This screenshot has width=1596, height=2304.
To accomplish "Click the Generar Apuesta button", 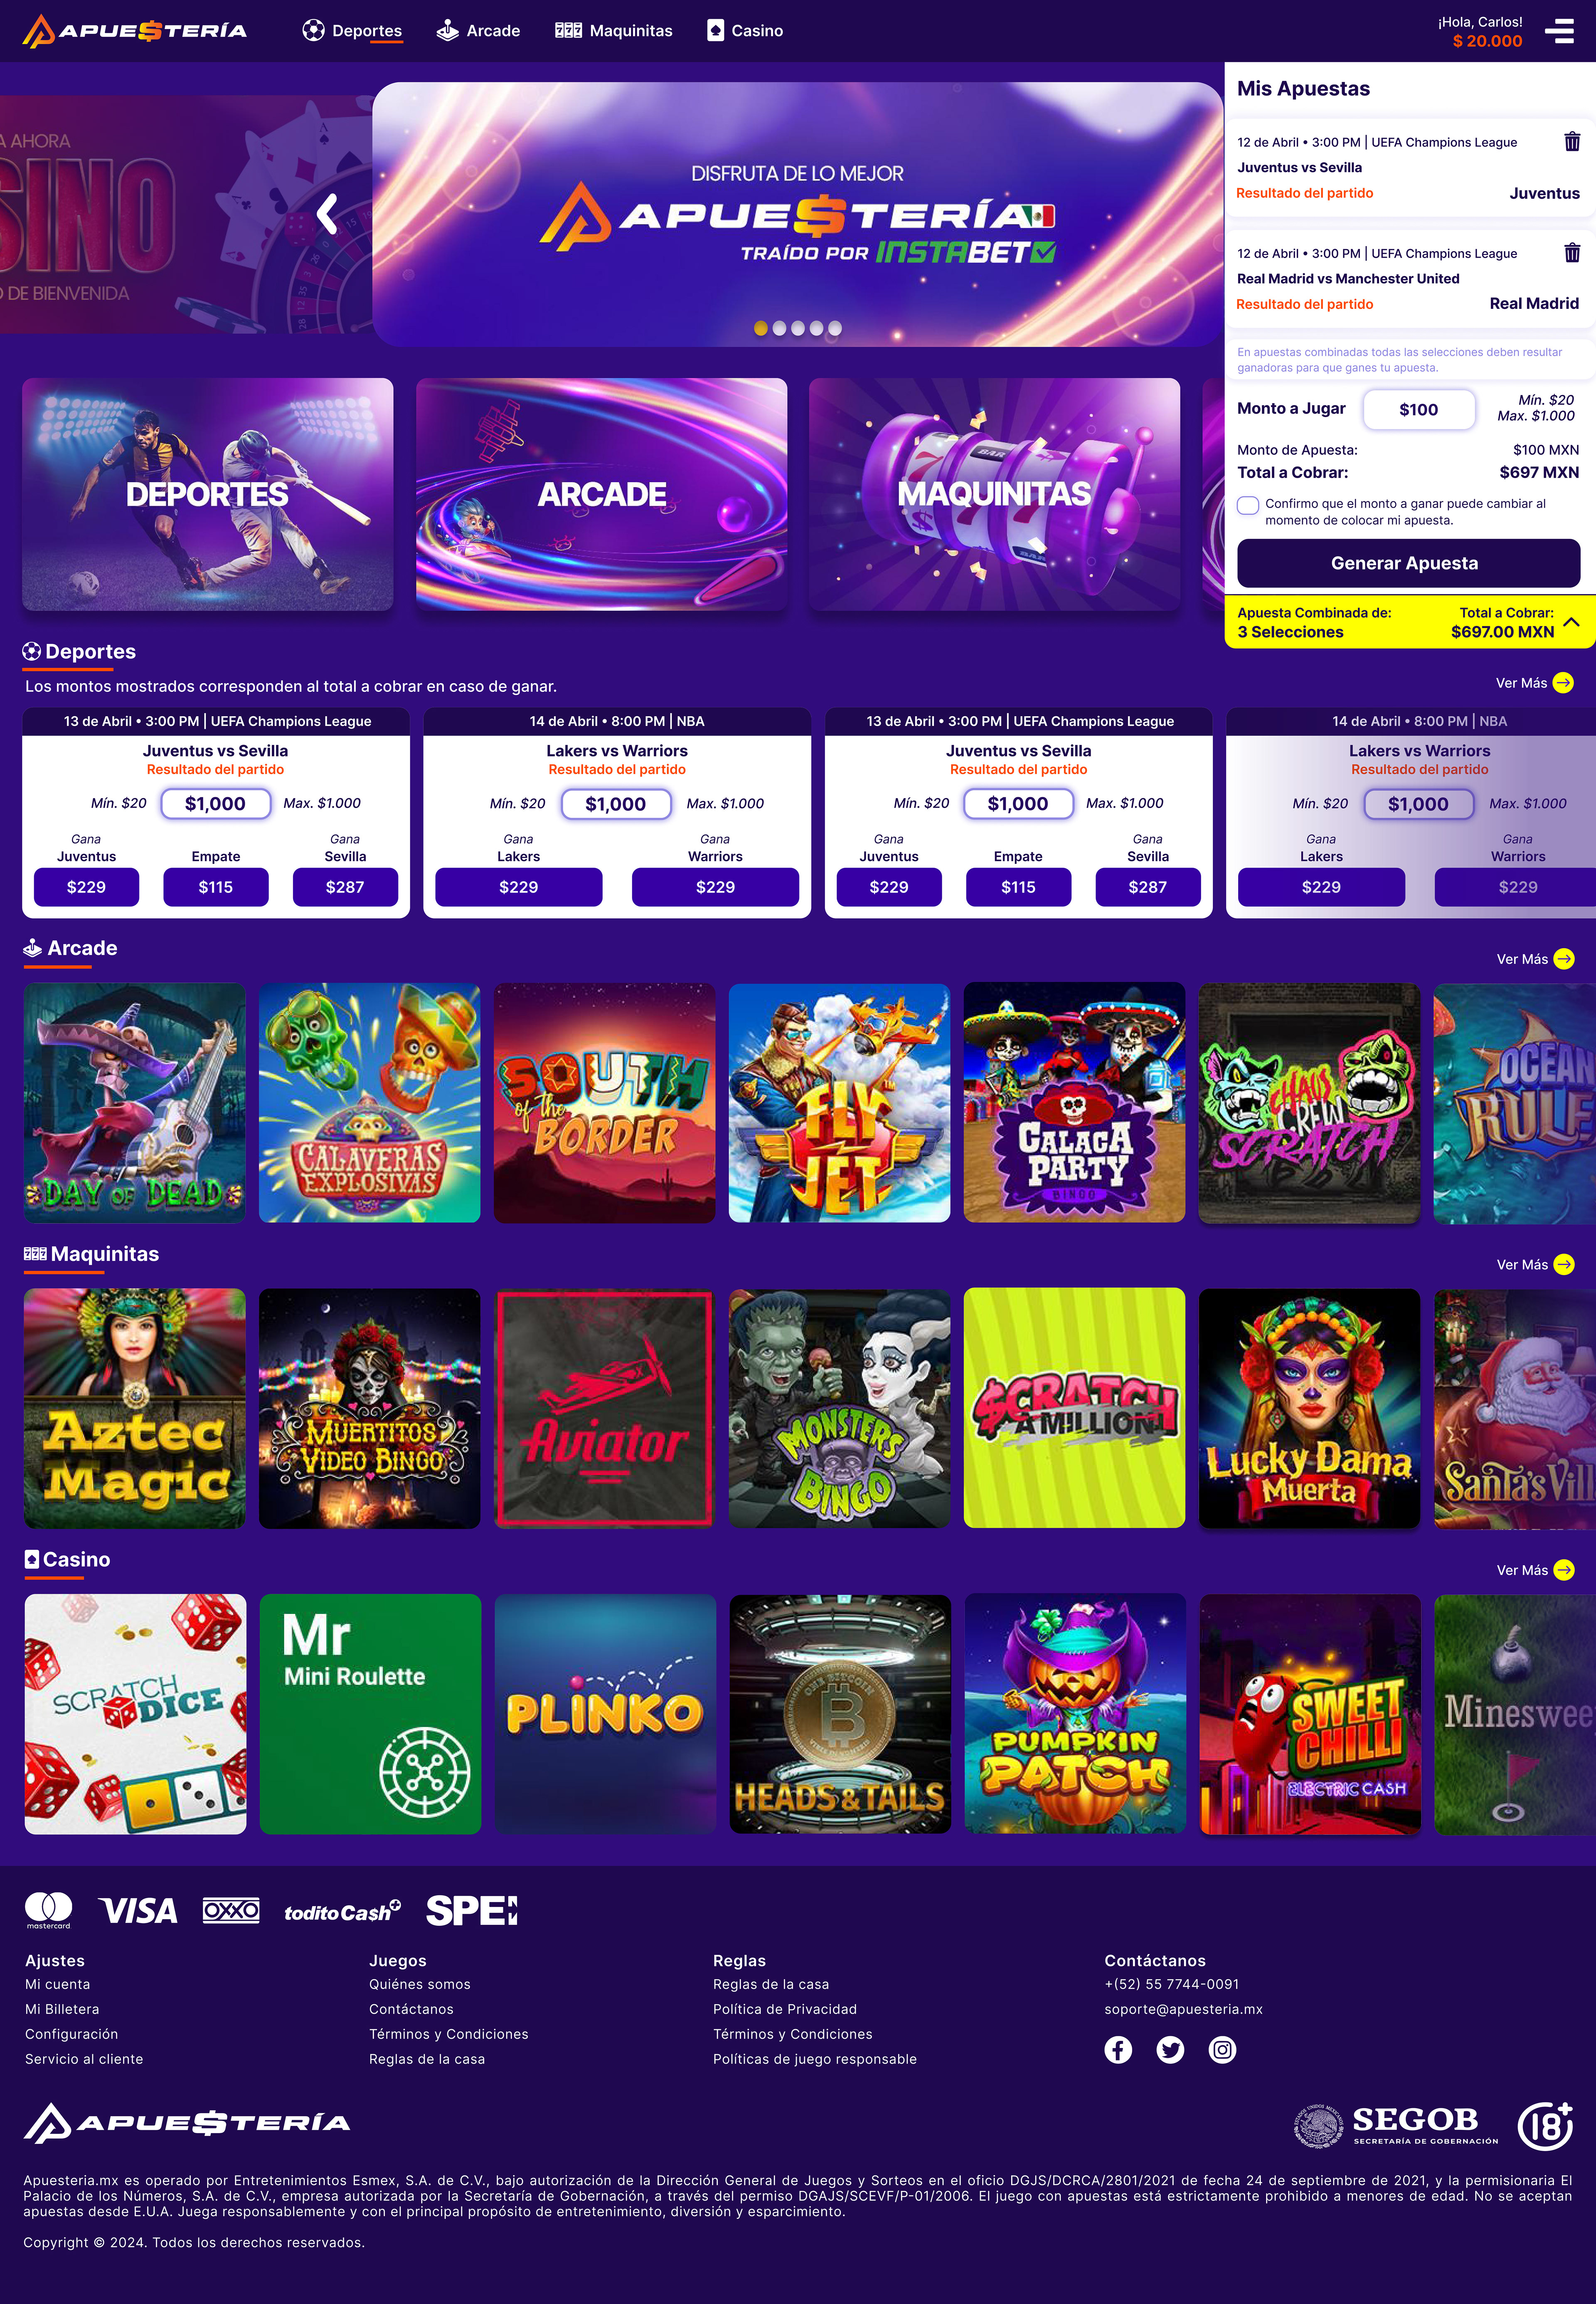I will click(1408, 563).
